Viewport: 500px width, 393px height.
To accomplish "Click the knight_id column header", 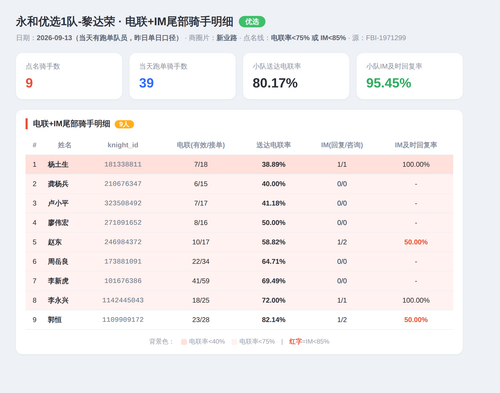I will coord(123,145).
